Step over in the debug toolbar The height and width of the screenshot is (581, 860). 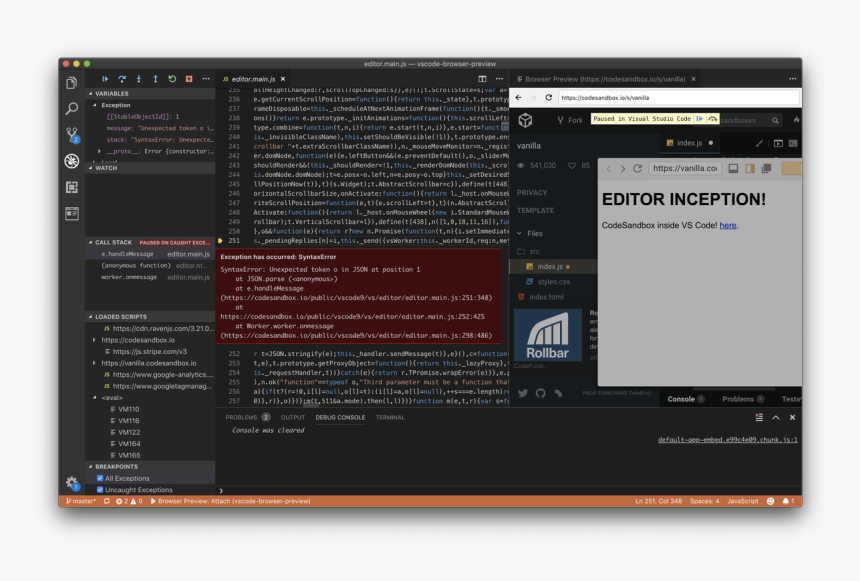[122, 79]
